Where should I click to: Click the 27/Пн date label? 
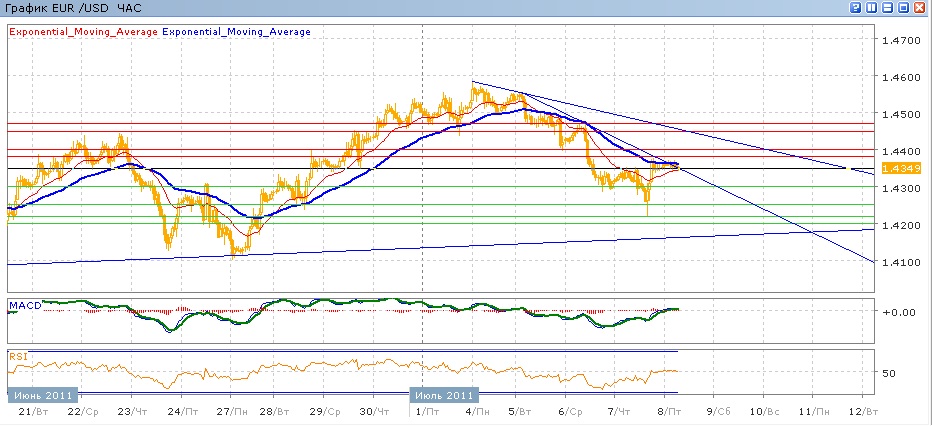point(233,412)
